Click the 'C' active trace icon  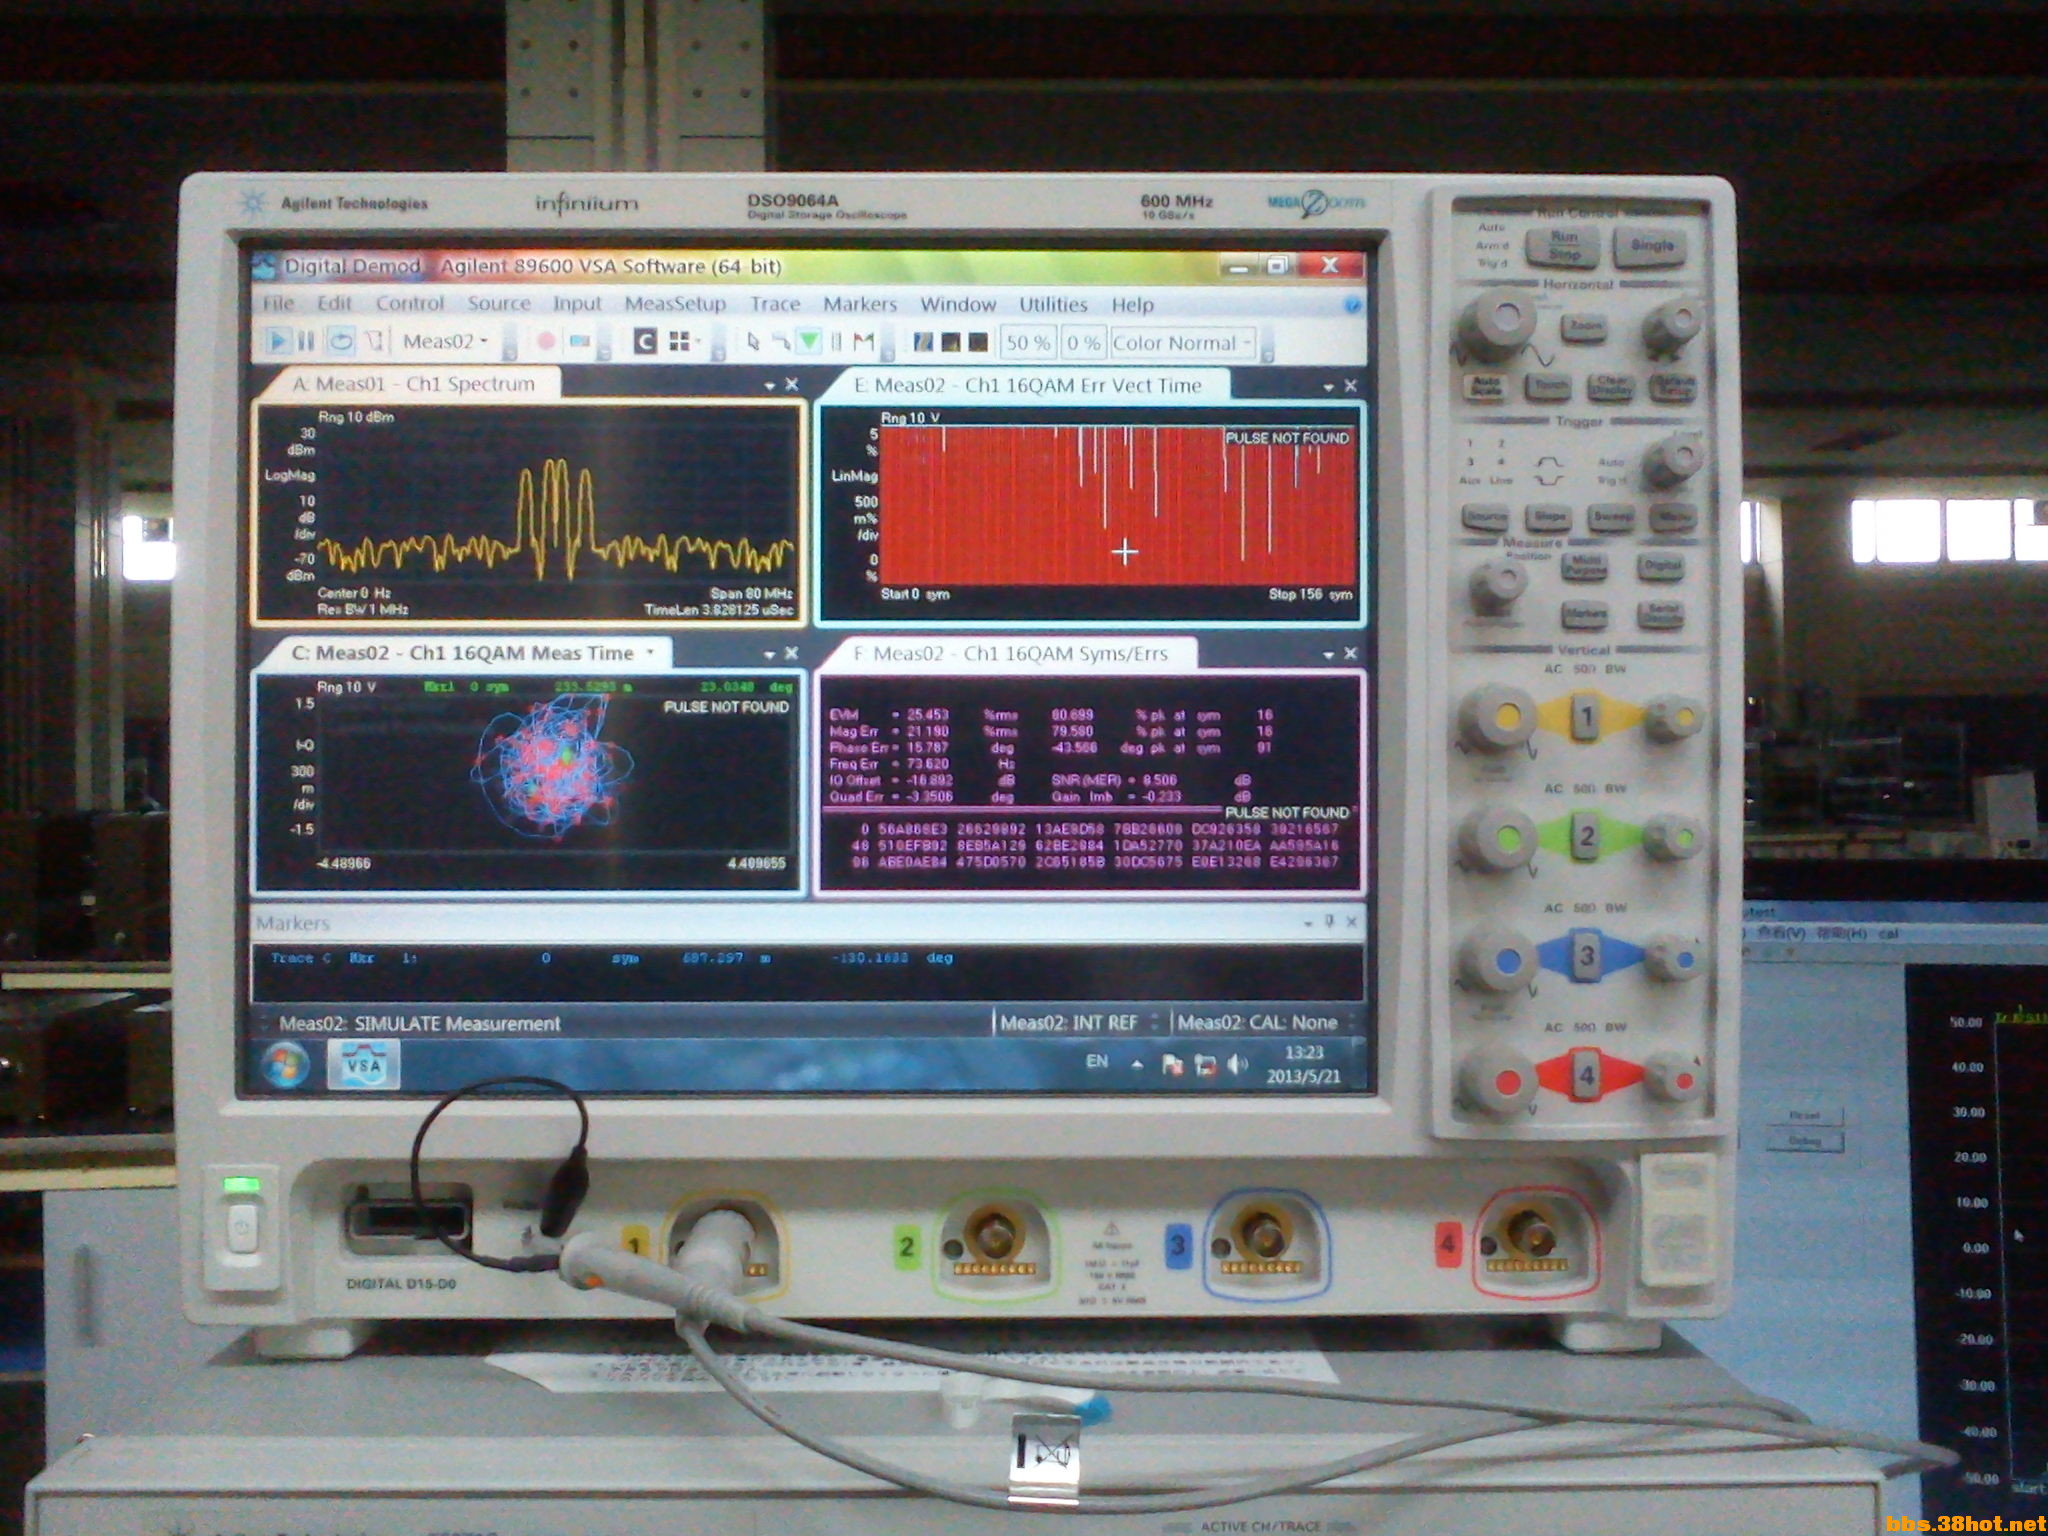(645, 342)
